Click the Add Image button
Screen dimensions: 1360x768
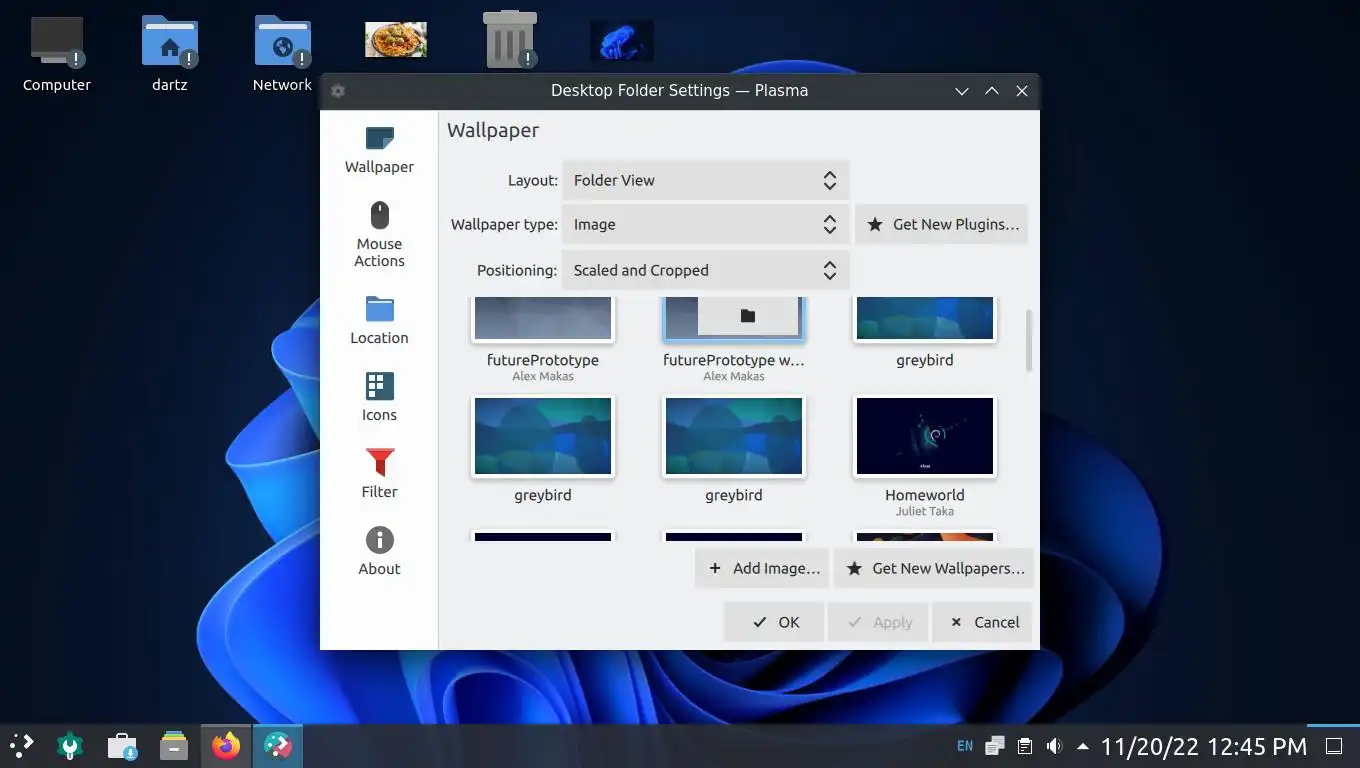click(x=762, y=568)
